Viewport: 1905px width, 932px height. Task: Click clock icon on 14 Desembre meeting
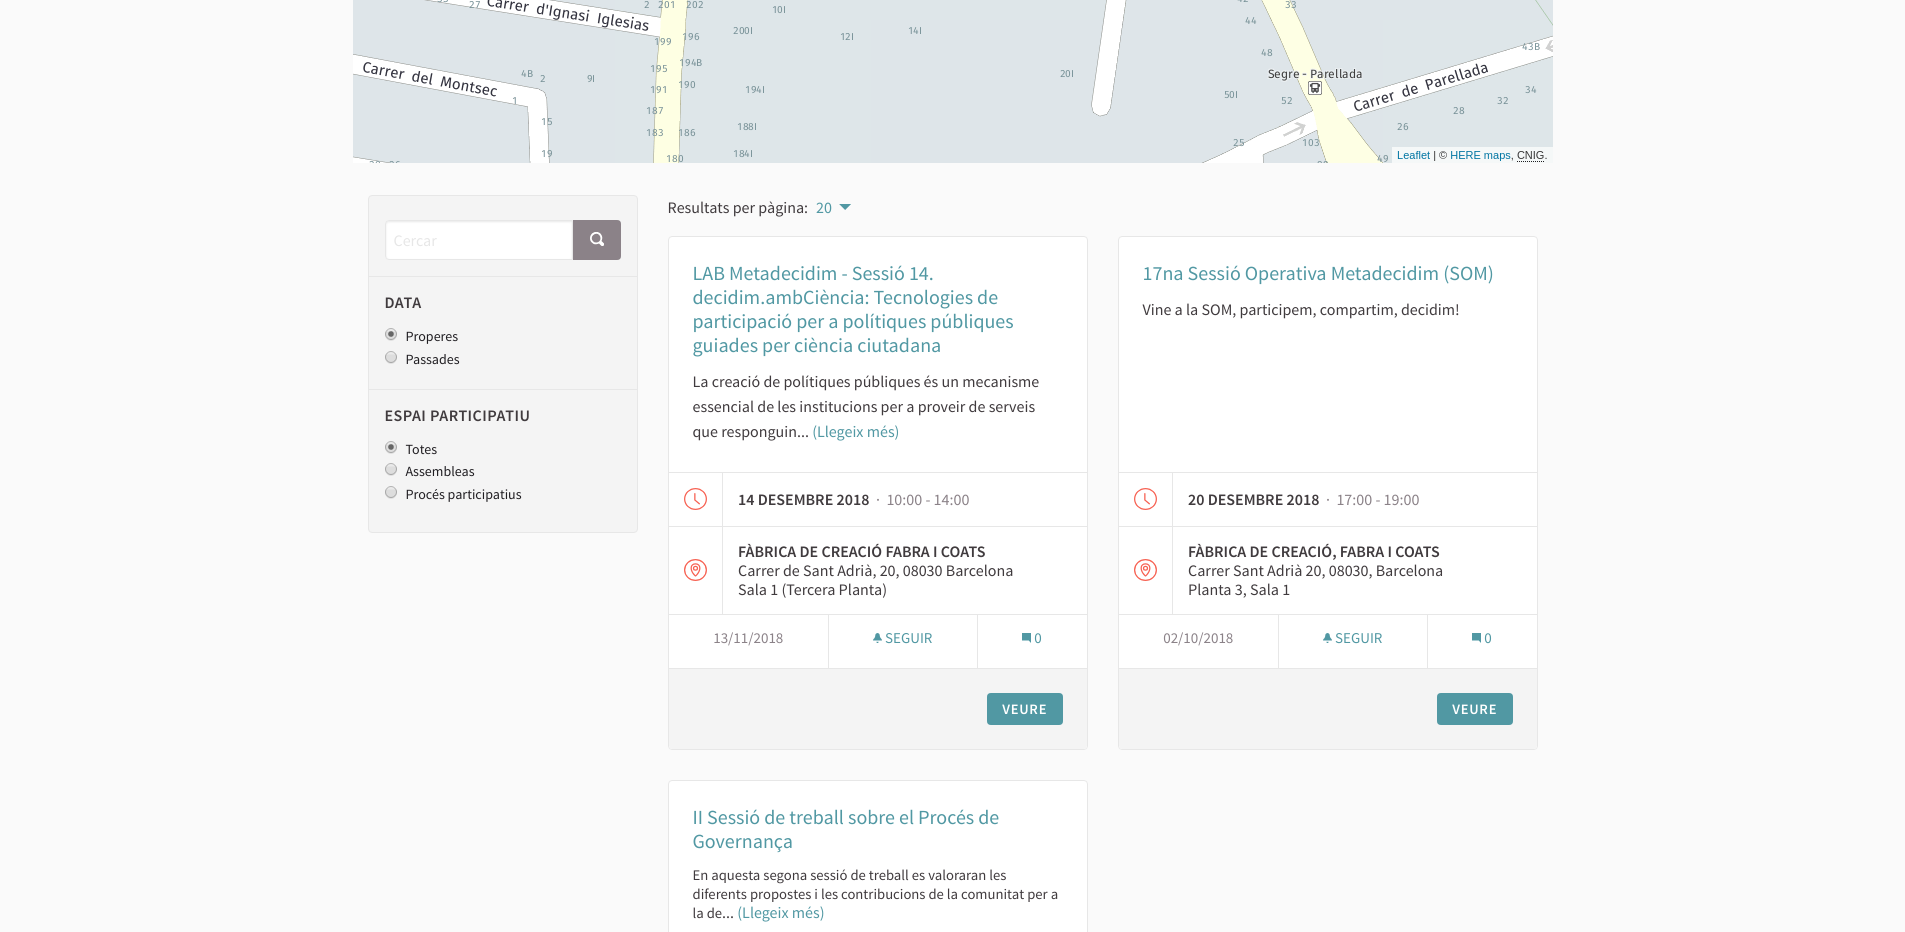click(x=695, y=499)
